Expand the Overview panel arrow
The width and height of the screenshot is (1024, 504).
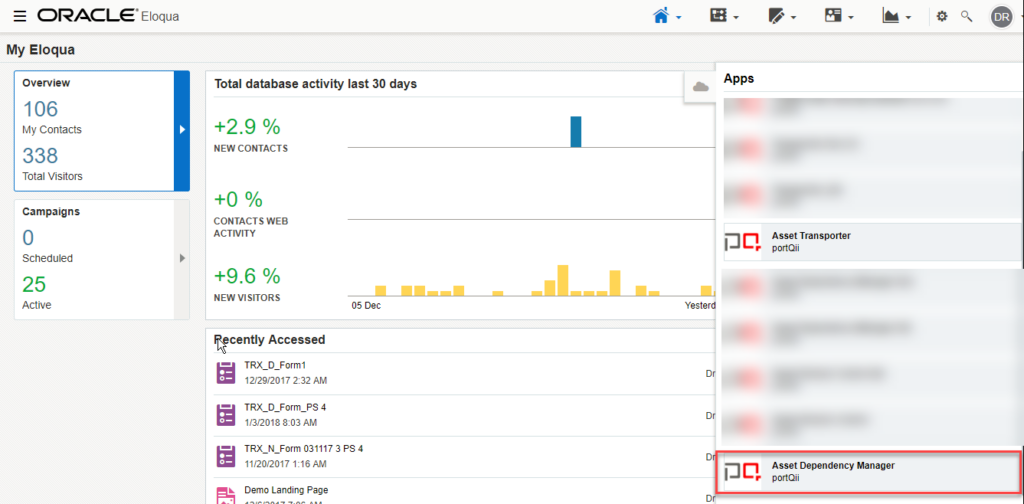click(x=181, y=130)
